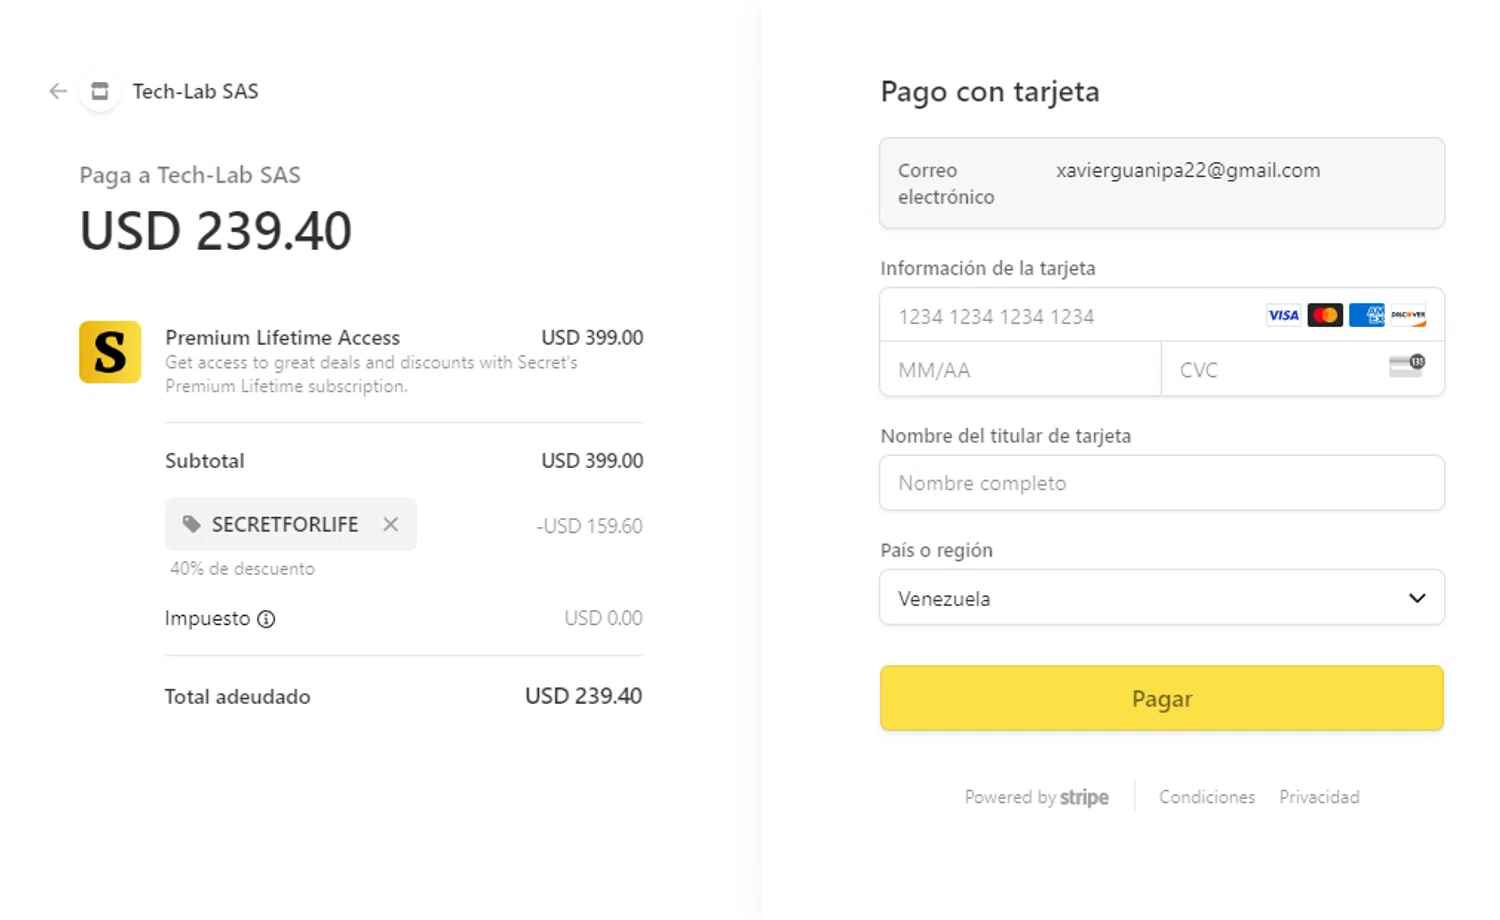Click the Tech-Lab SAS storefront icon

100,91
